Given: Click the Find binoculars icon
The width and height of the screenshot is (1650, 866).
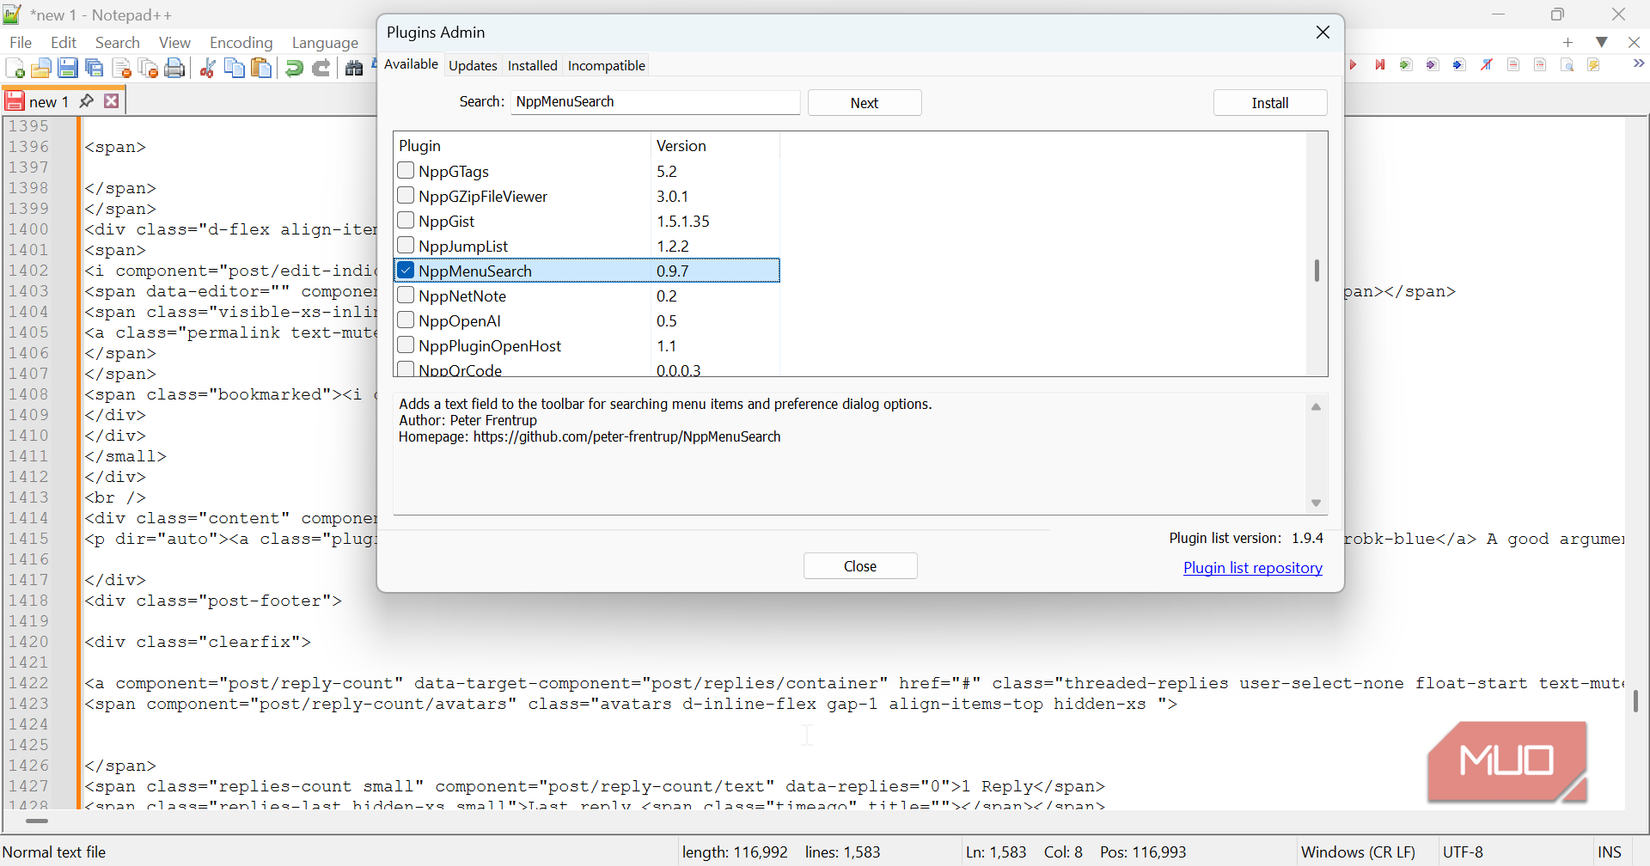Looking at the screenshot, I should pyautogui.click(x=354, y=68).
